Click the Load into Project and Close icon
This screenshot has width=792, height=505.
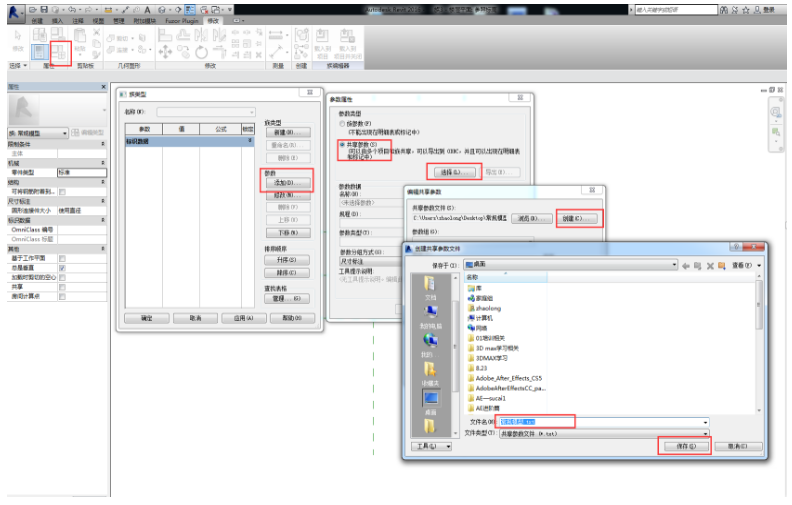tap(347, 36)
